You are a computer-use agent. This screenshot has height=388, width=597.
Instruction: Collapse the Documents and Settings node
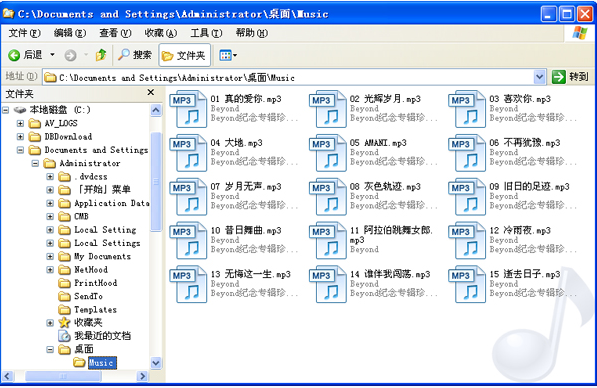[x=20, y=150]
